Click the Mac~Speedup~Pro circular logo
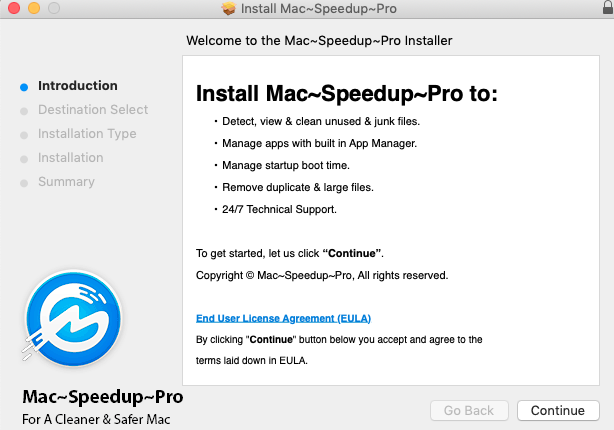The width and height of the screenshot is (614, 430). tap(72, 318)
